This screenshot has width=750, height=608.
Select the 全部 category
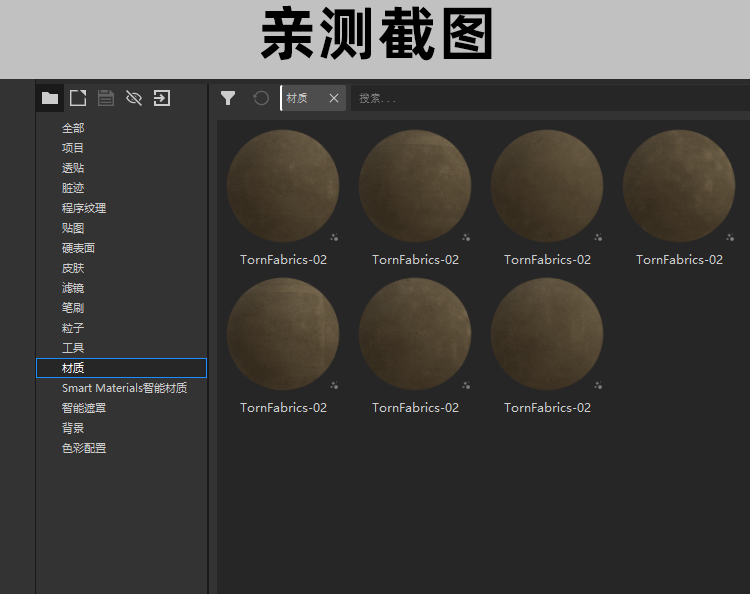73,128
